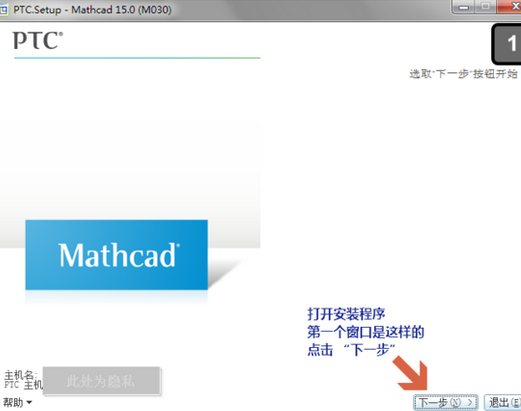Image resolution: width=521 pixels, height=411 pixels.
Task: Close the Mathcad setup window
Action: pos(510,7)
